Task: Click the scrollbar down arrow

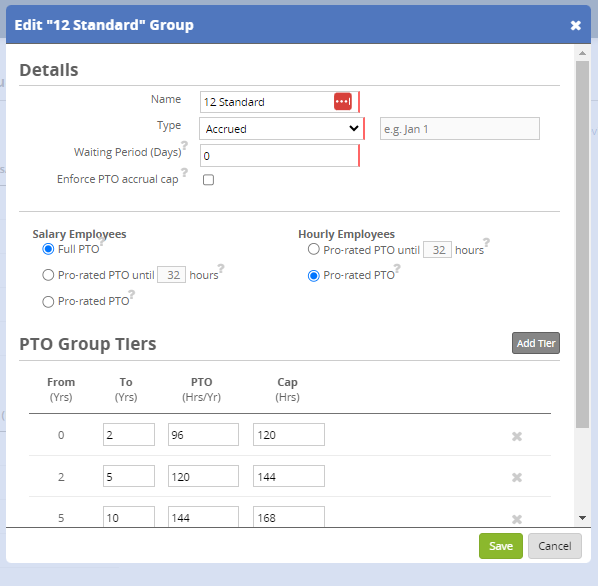Action: click(x=582, y=518)
